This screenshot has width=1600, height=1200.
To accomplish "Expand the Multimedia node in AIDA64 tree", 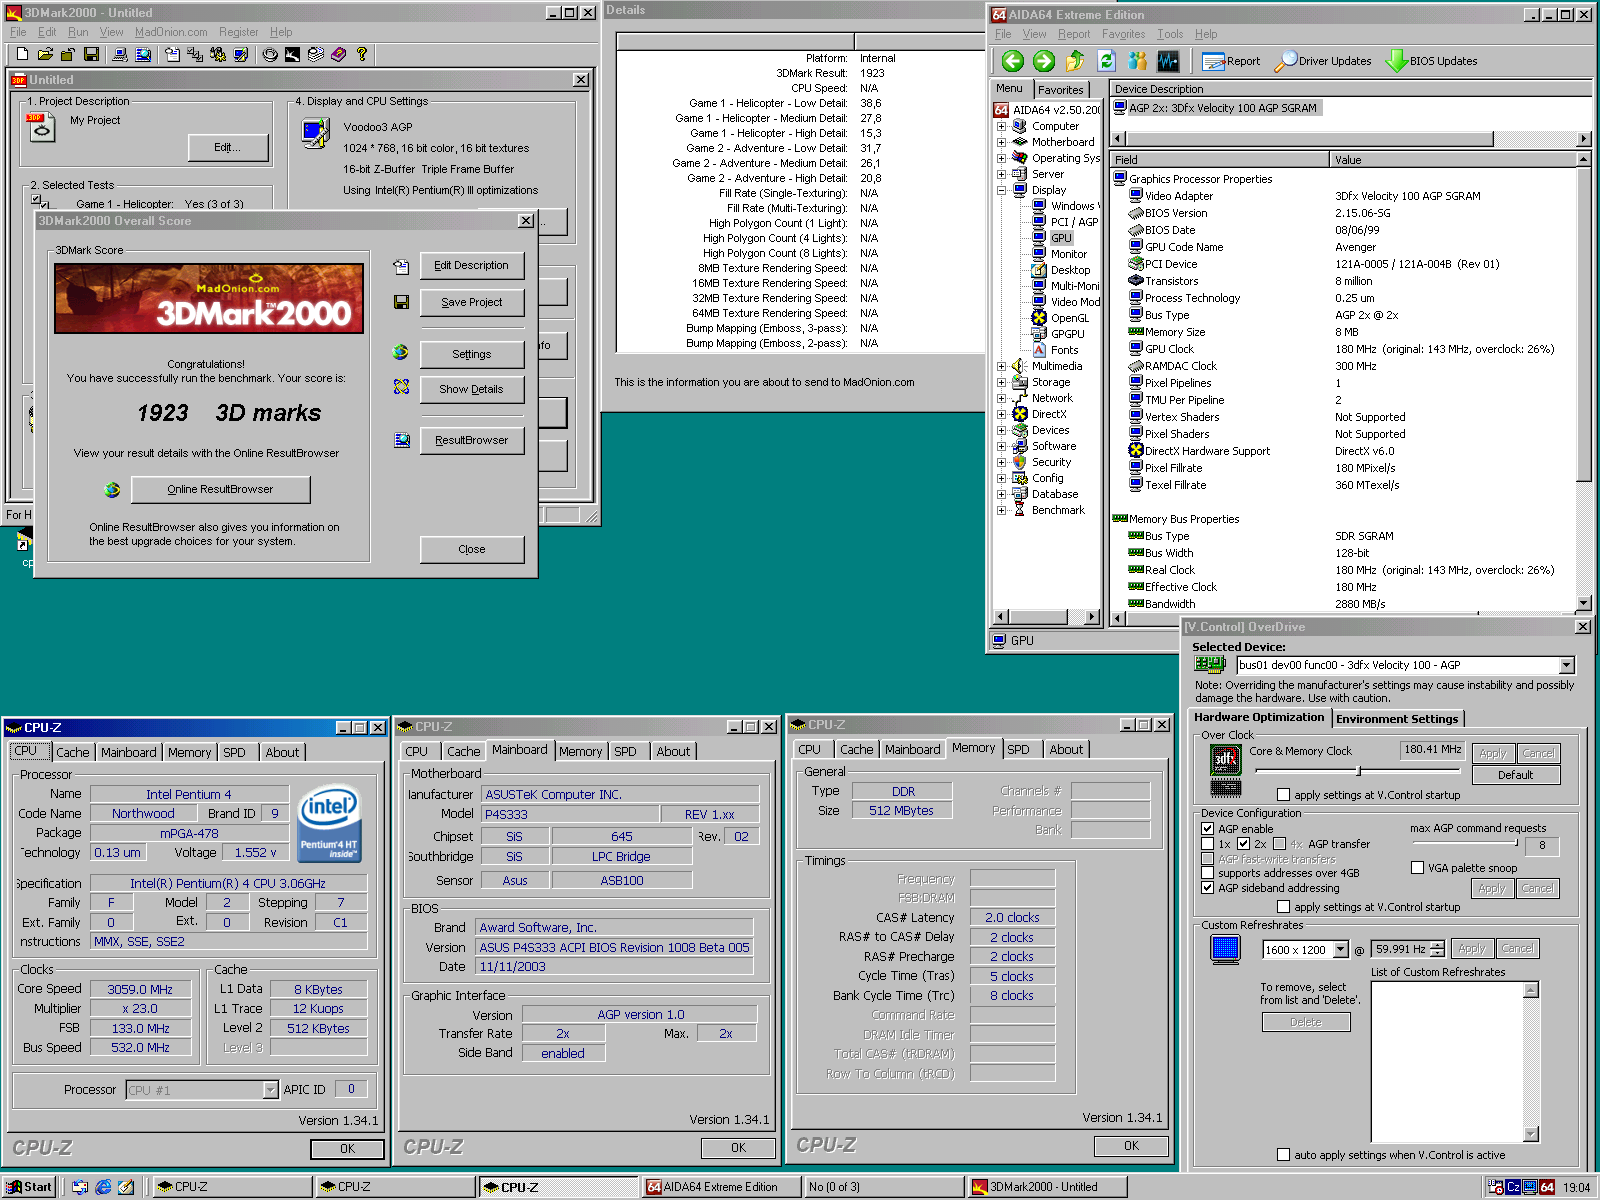I will click(1001, 366).
